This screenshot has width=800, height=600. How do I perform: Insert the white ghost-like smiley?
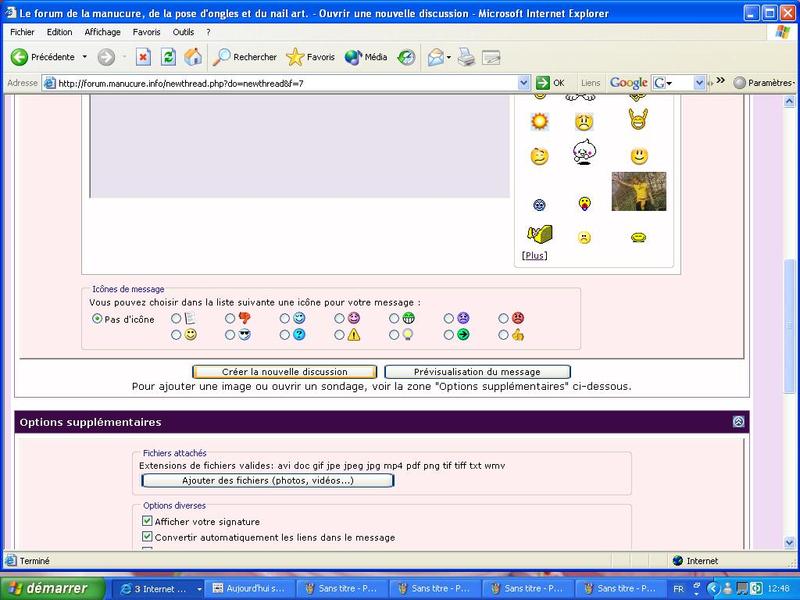pos(584,152)
